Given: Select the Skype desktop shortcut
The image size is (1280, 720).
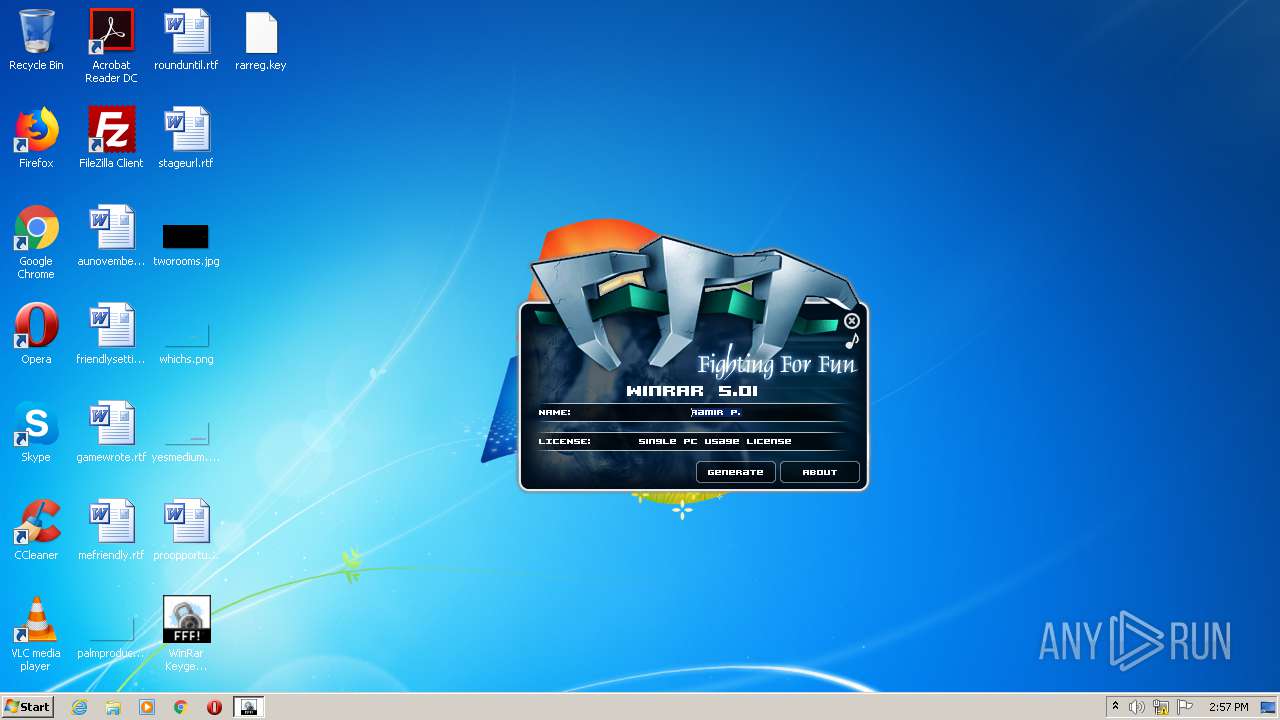Looking at the screenshot, I should [36, 432].
